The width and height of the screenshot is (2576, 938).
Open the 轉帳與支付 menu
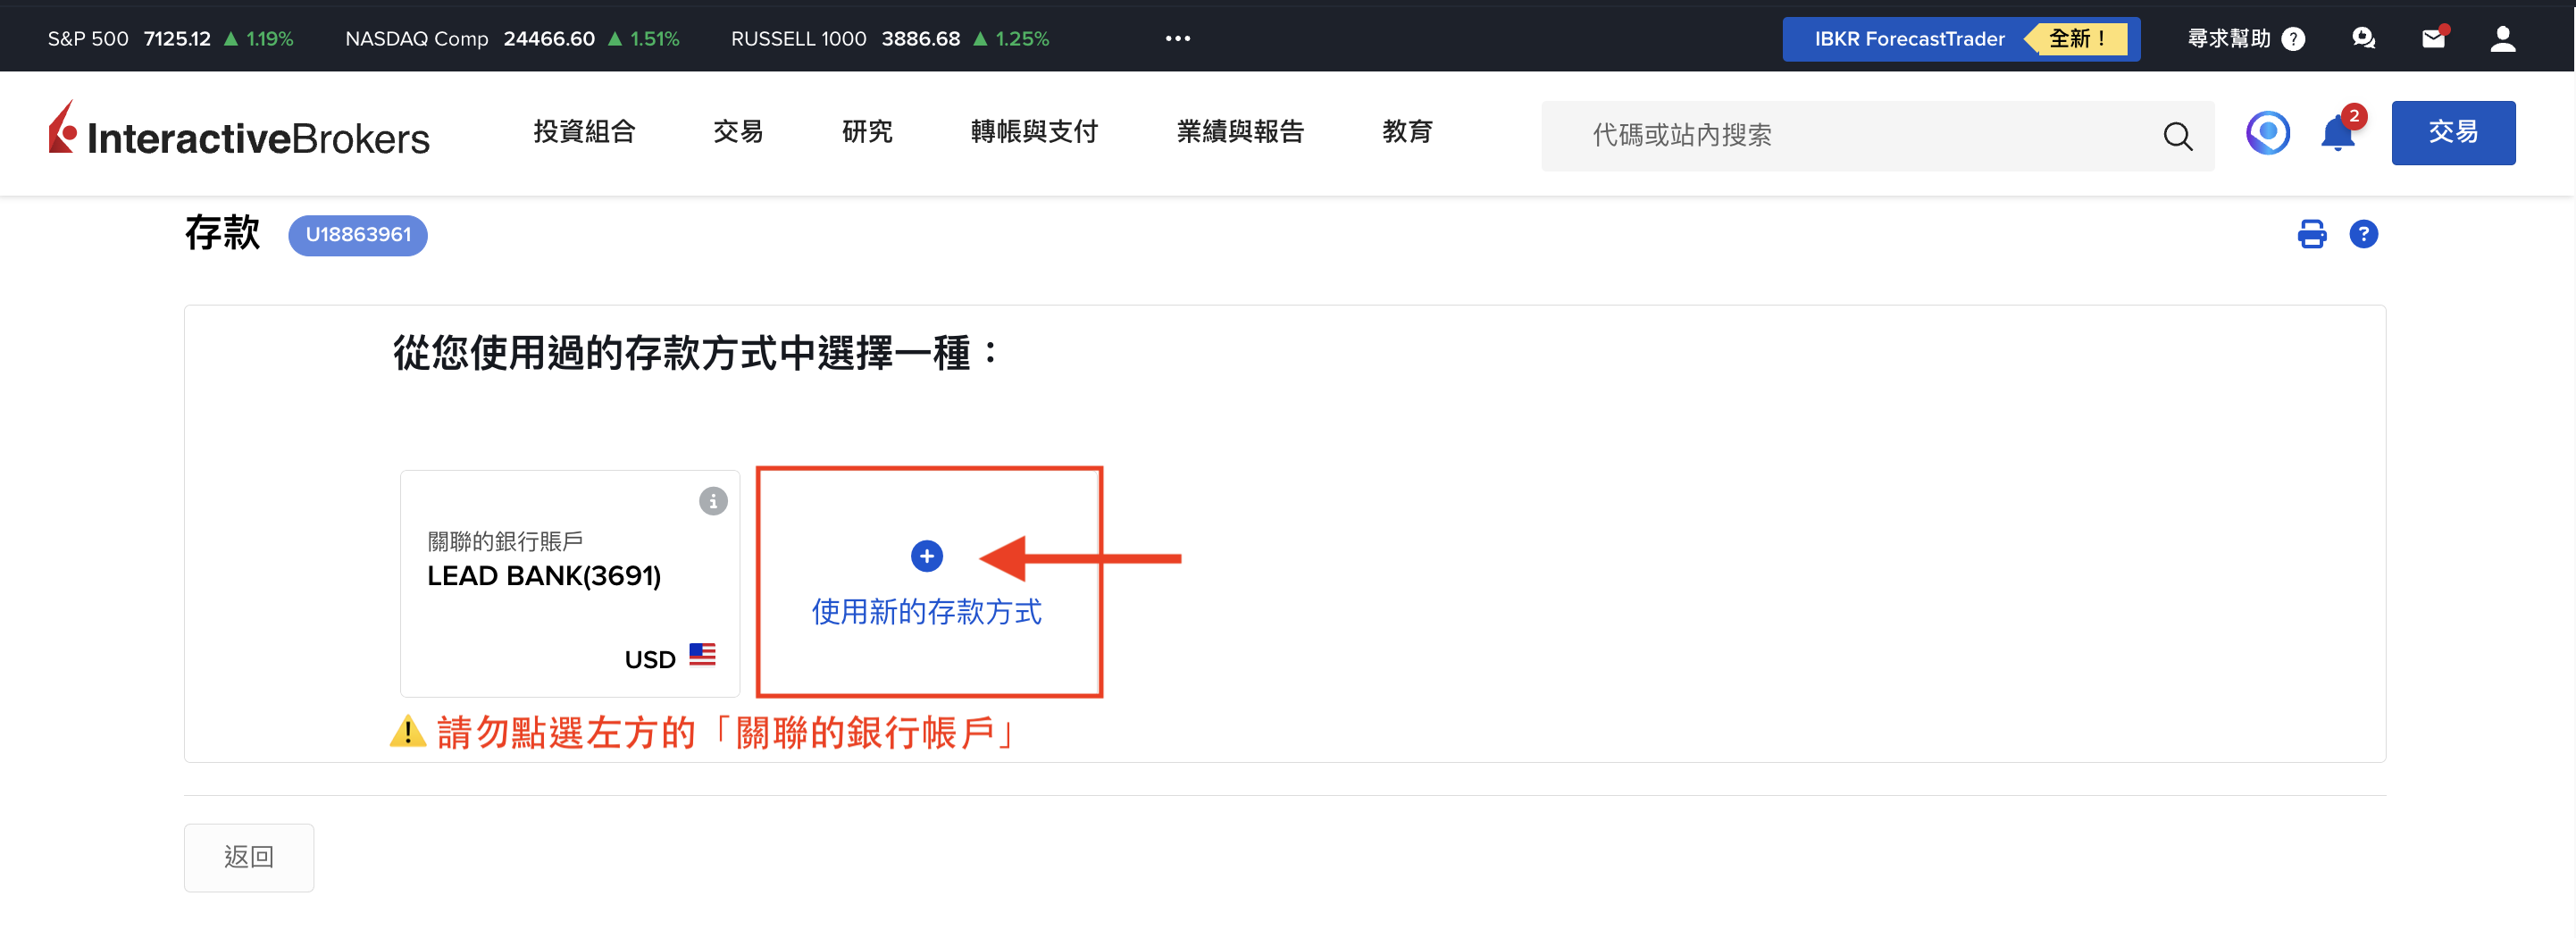(1034, 132)
